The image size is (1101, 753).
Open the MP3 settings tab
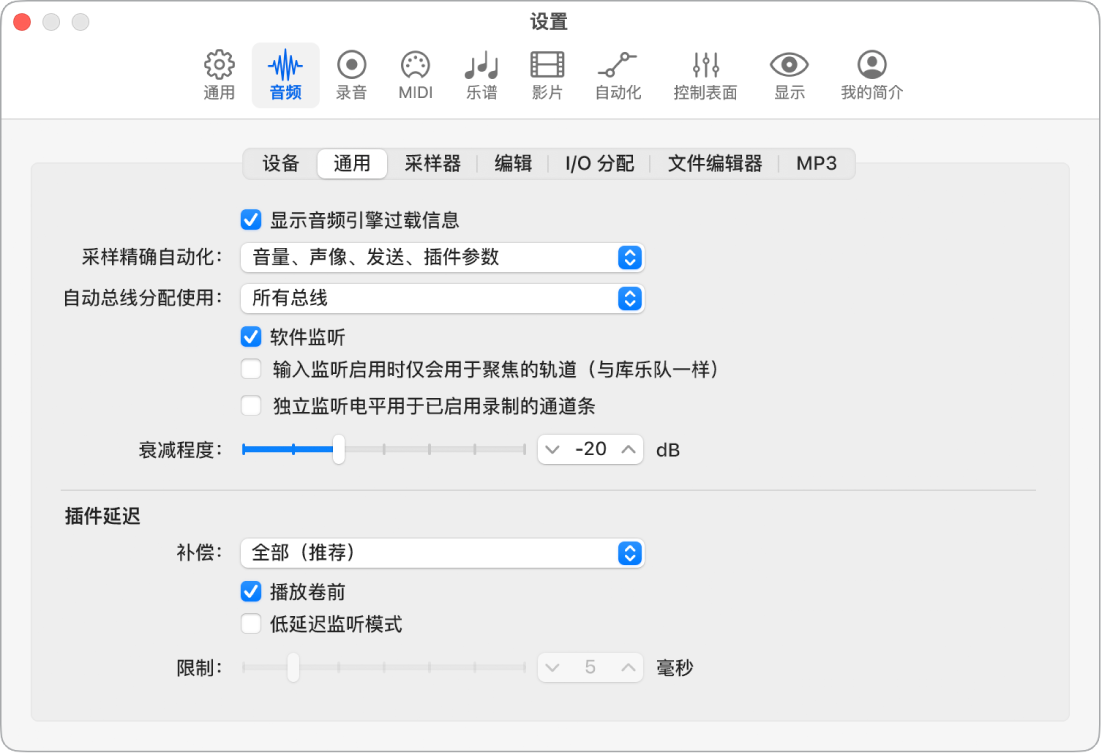coord(816,163)
